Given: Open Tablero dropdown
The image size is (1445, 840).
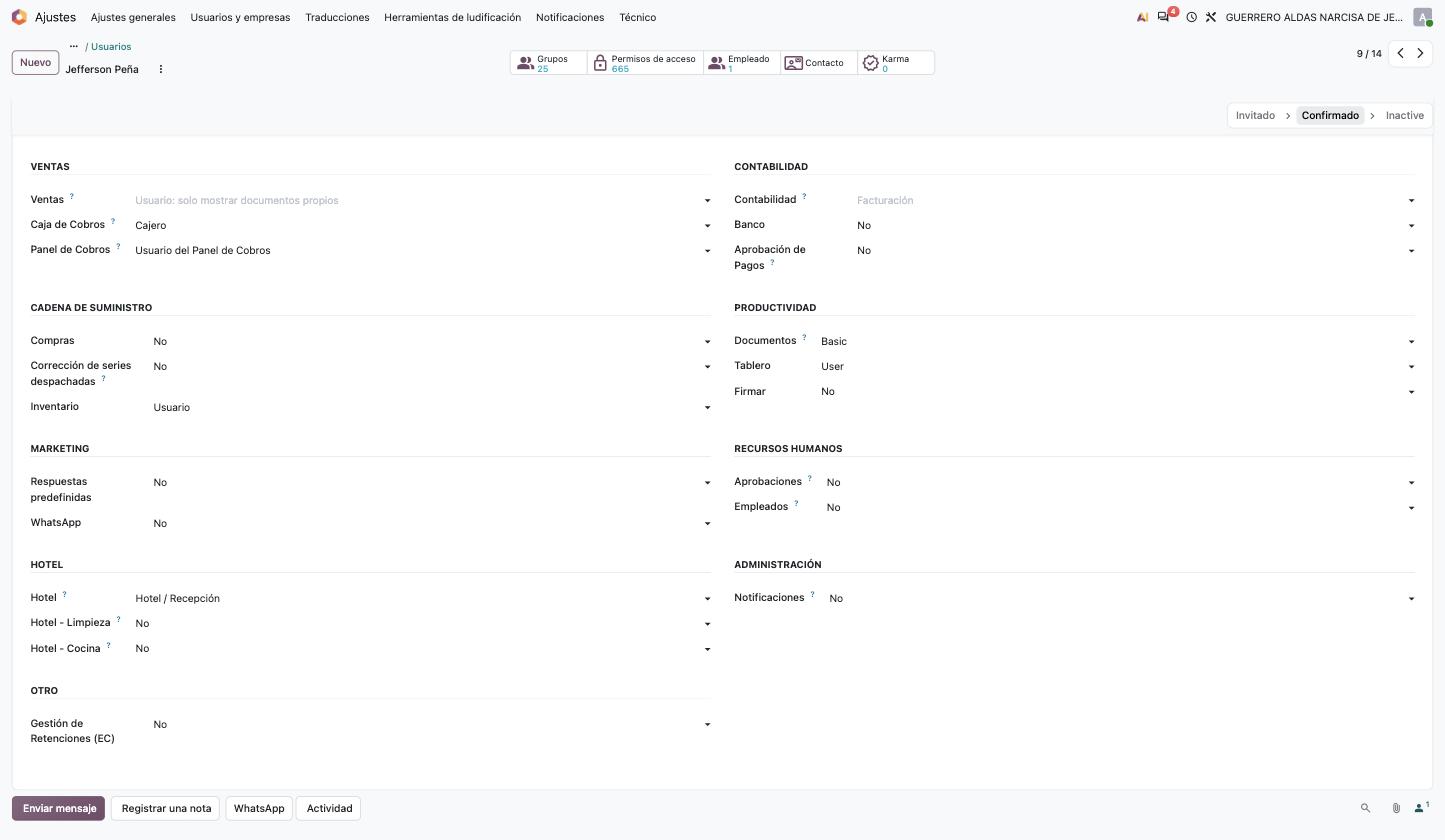Looking at the screenshot, I should pos(1118,366).
